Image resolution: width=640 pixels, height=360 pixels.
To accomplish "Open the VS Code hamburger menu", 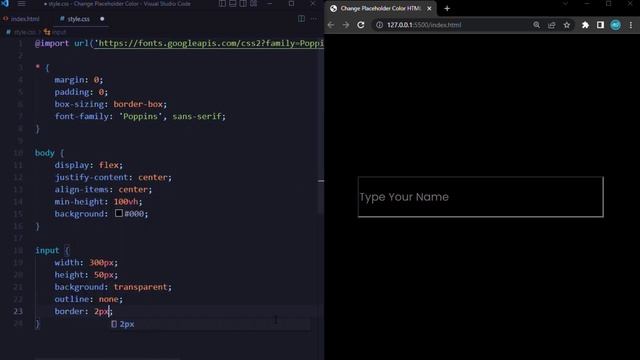I will (21, 4).
